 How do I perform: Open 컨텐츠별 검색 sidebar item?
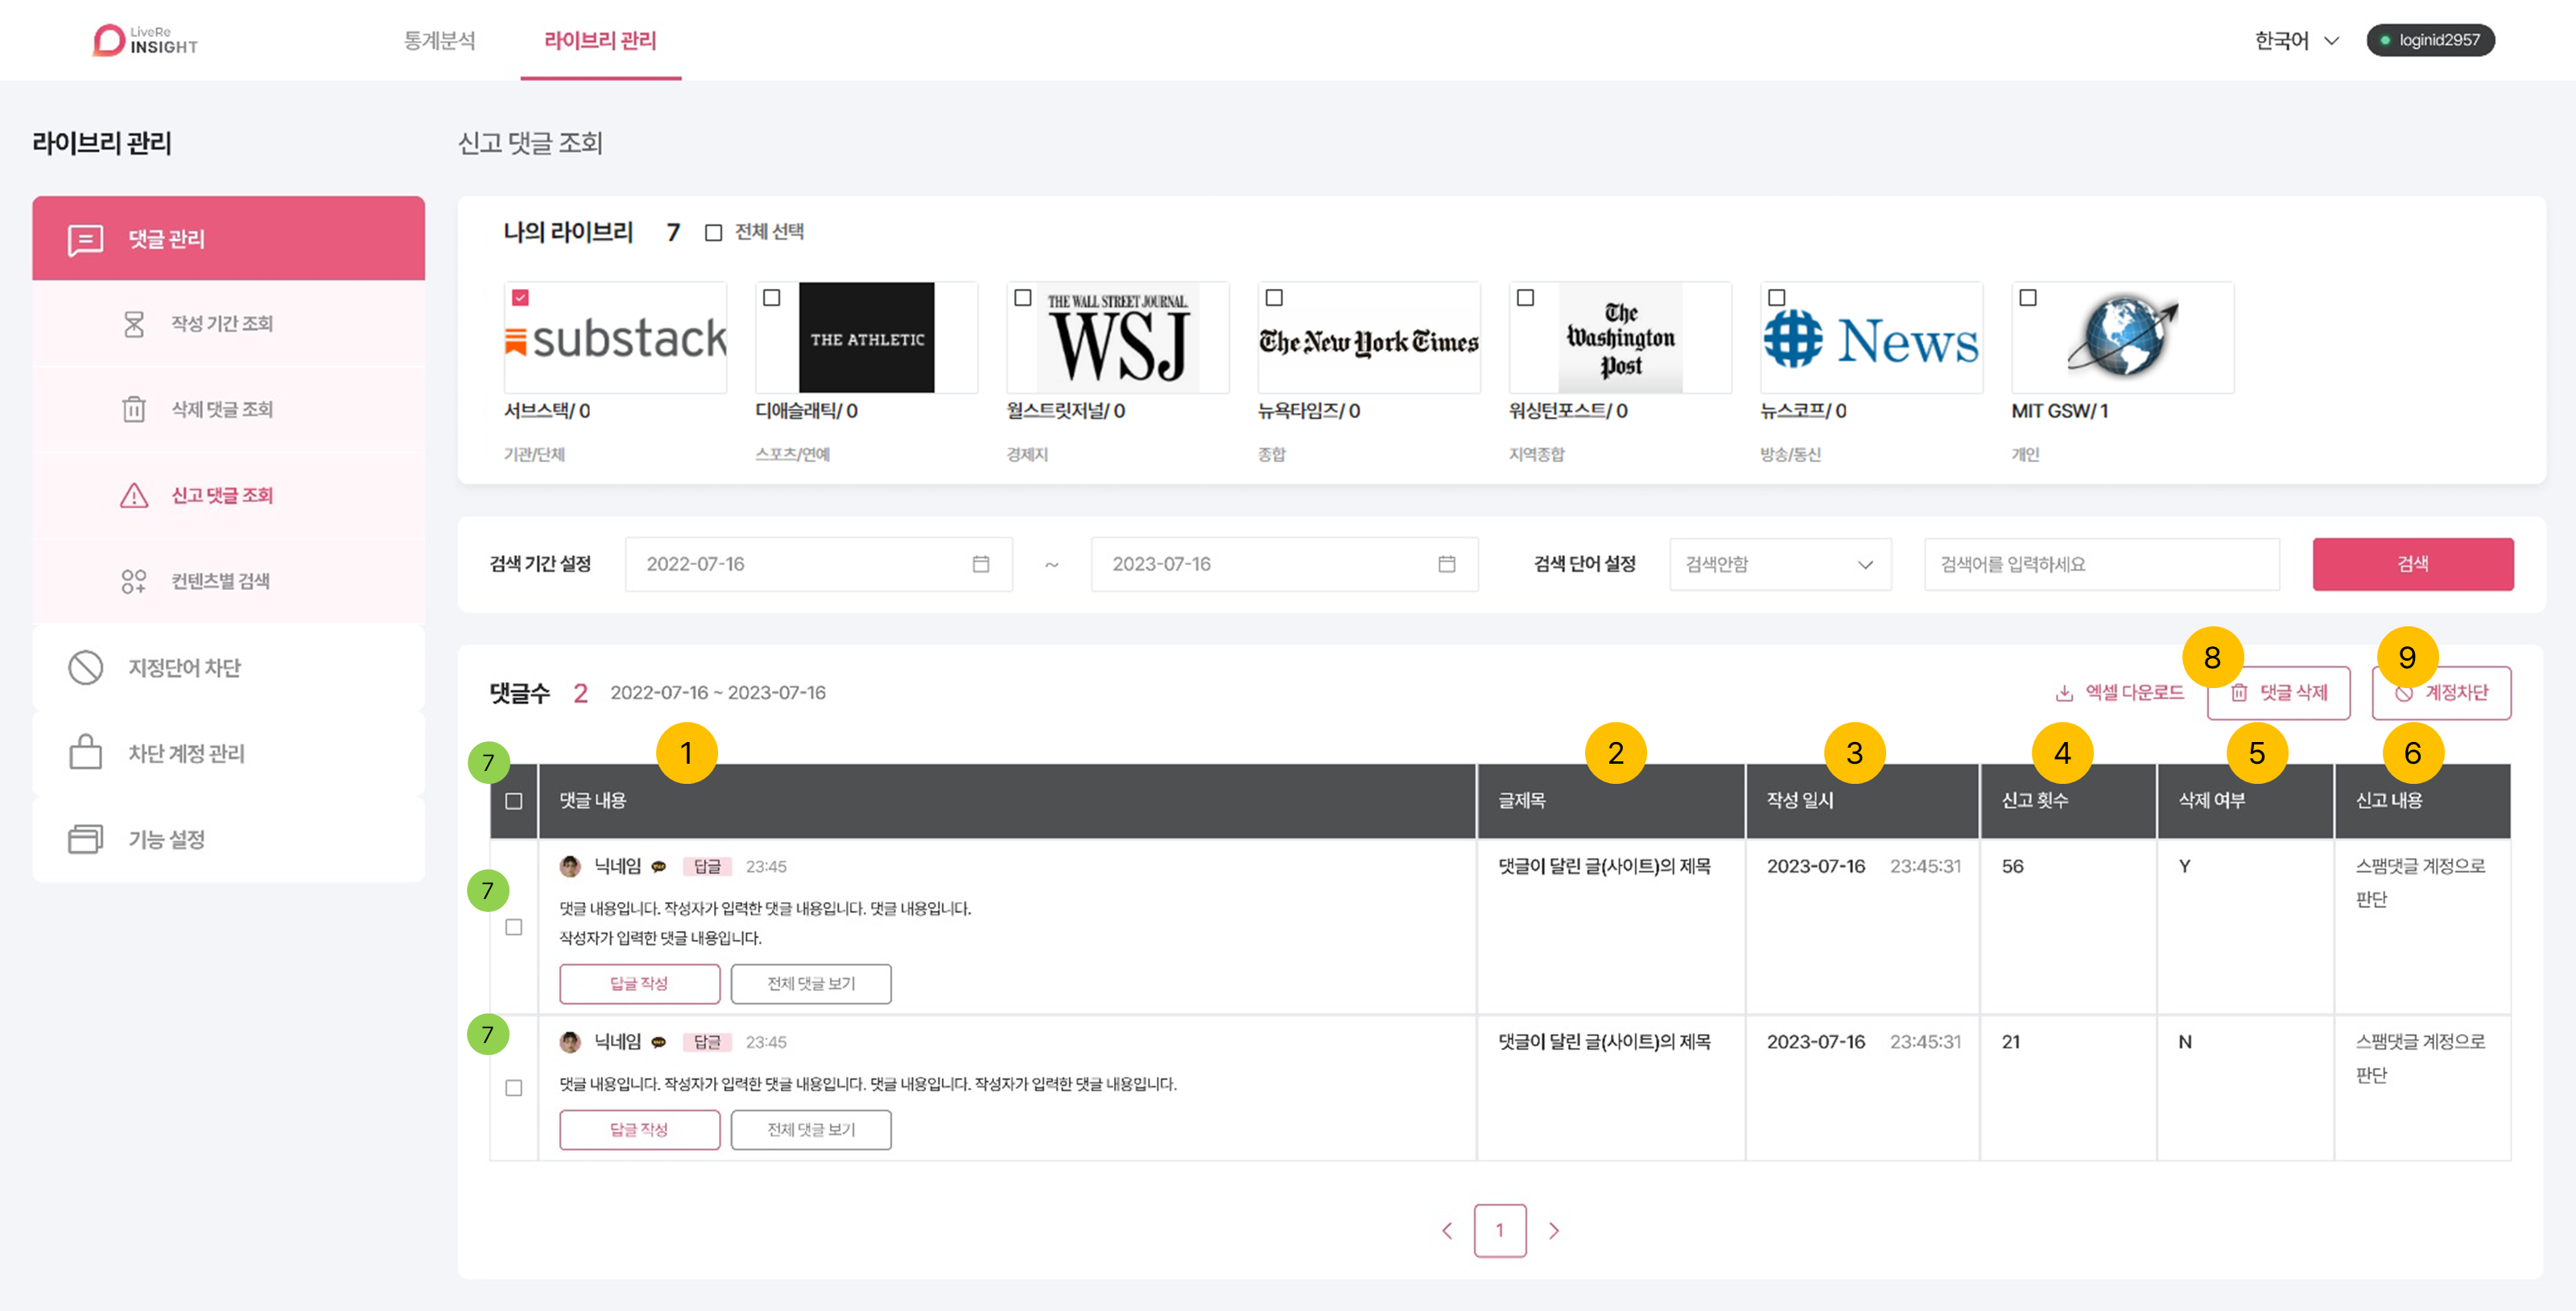pos(220,581)
